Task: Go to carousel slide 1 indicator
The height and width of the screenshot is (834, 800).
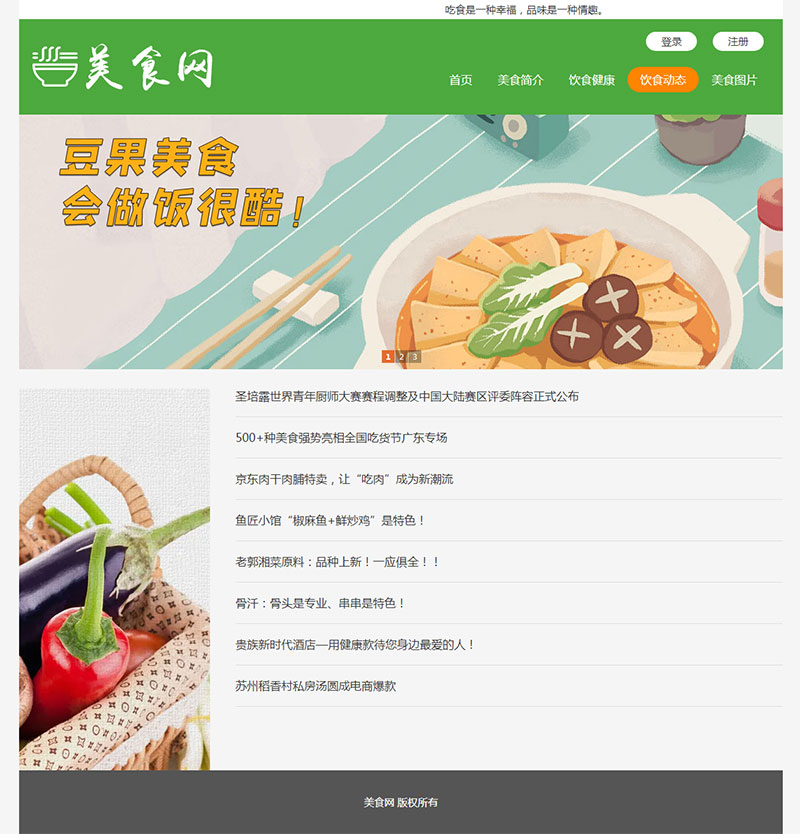Action: (388, 357)
